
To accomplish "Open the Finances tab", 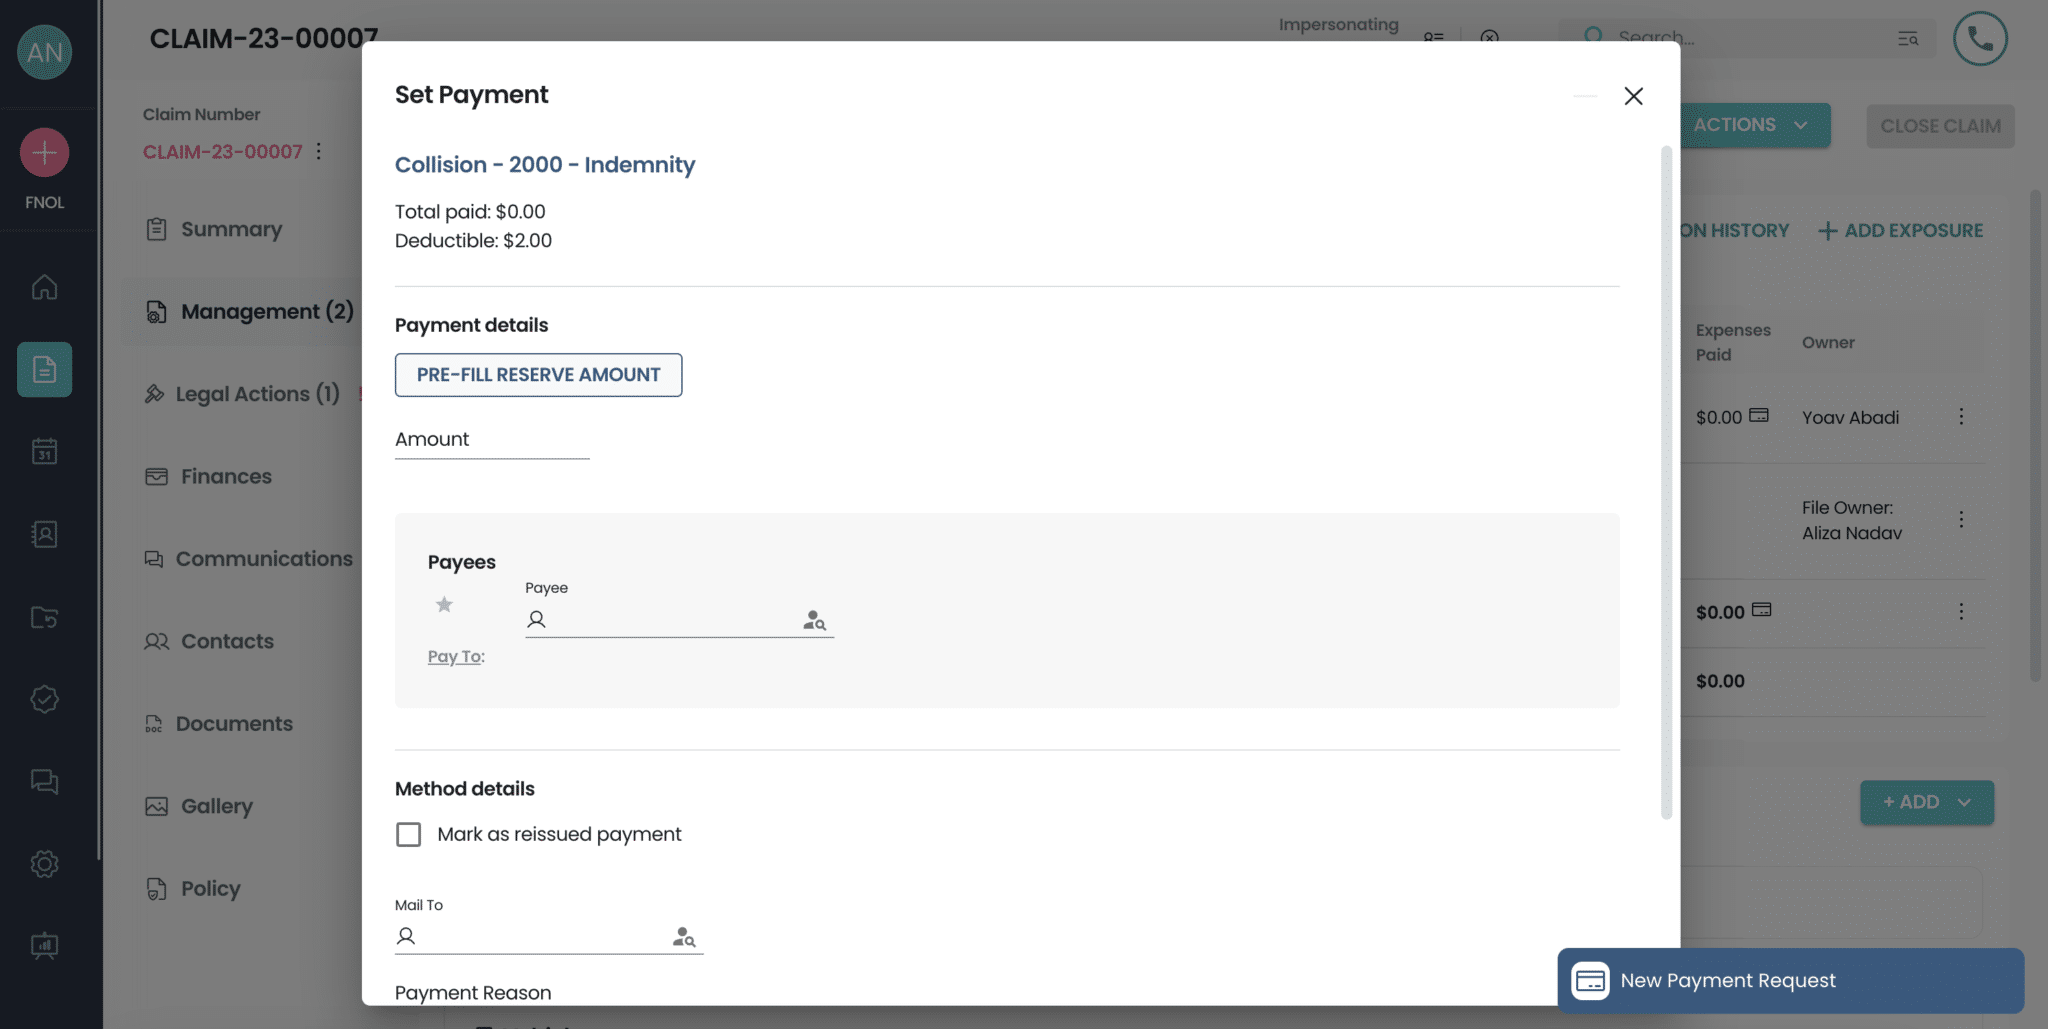I will (x=226, y=476).
